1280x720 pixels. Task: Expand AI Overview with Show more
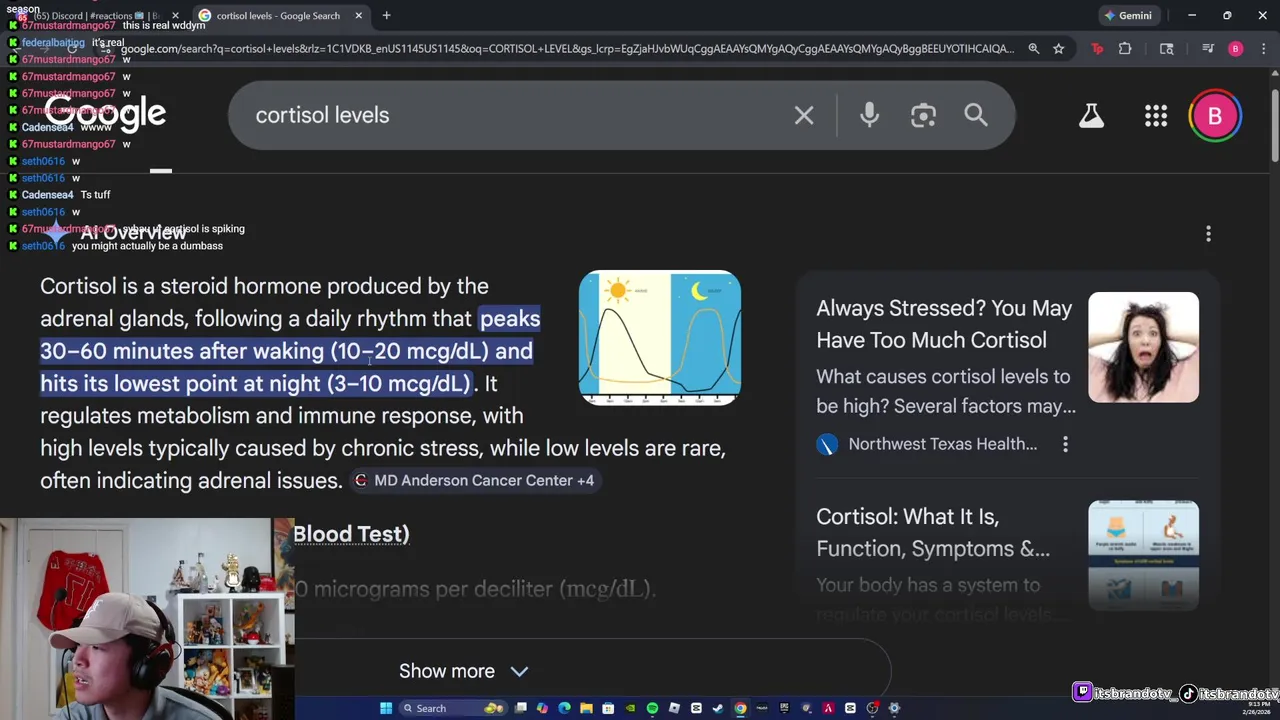coord(463,671)
